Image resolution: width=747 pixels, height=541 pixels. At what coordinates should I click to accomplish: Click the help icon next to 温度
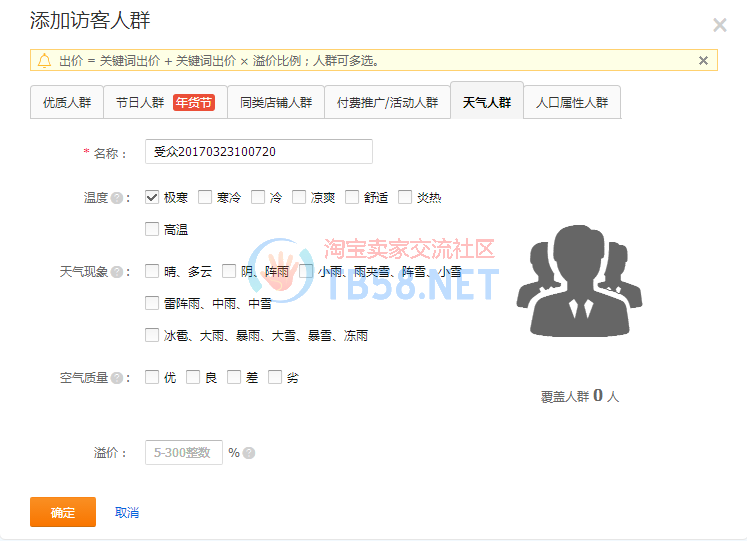click(x=117, y=198)
